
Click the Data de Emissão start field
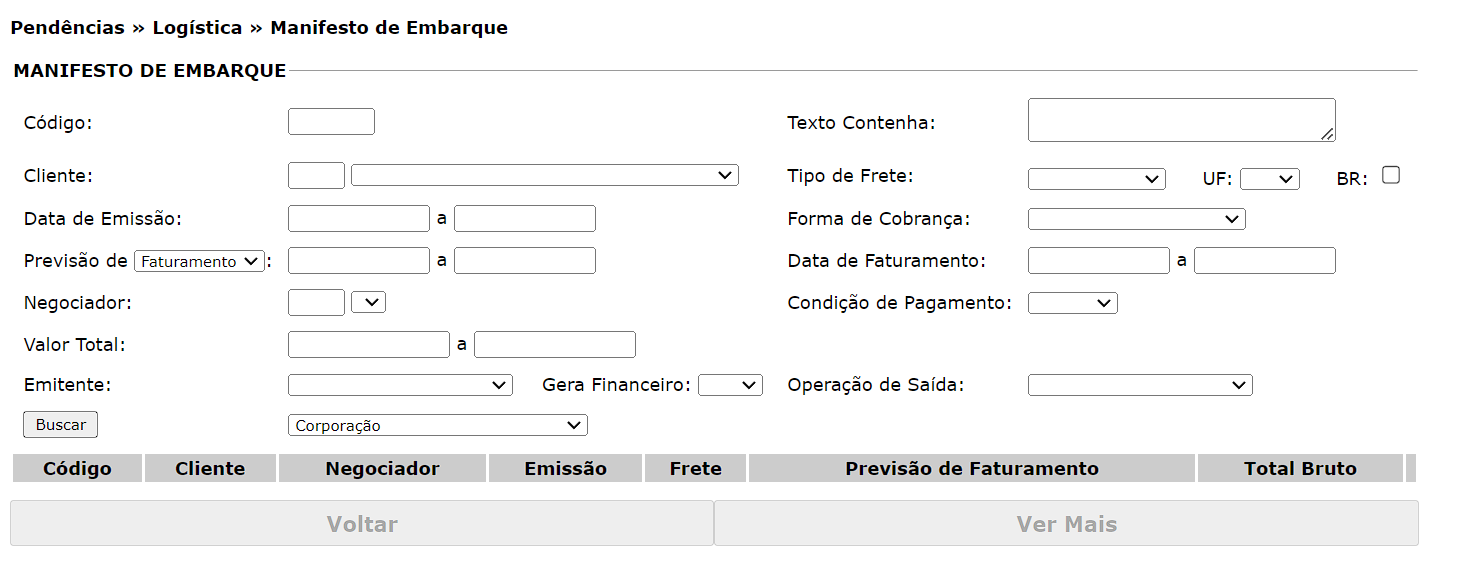click(x=358, y=219)
